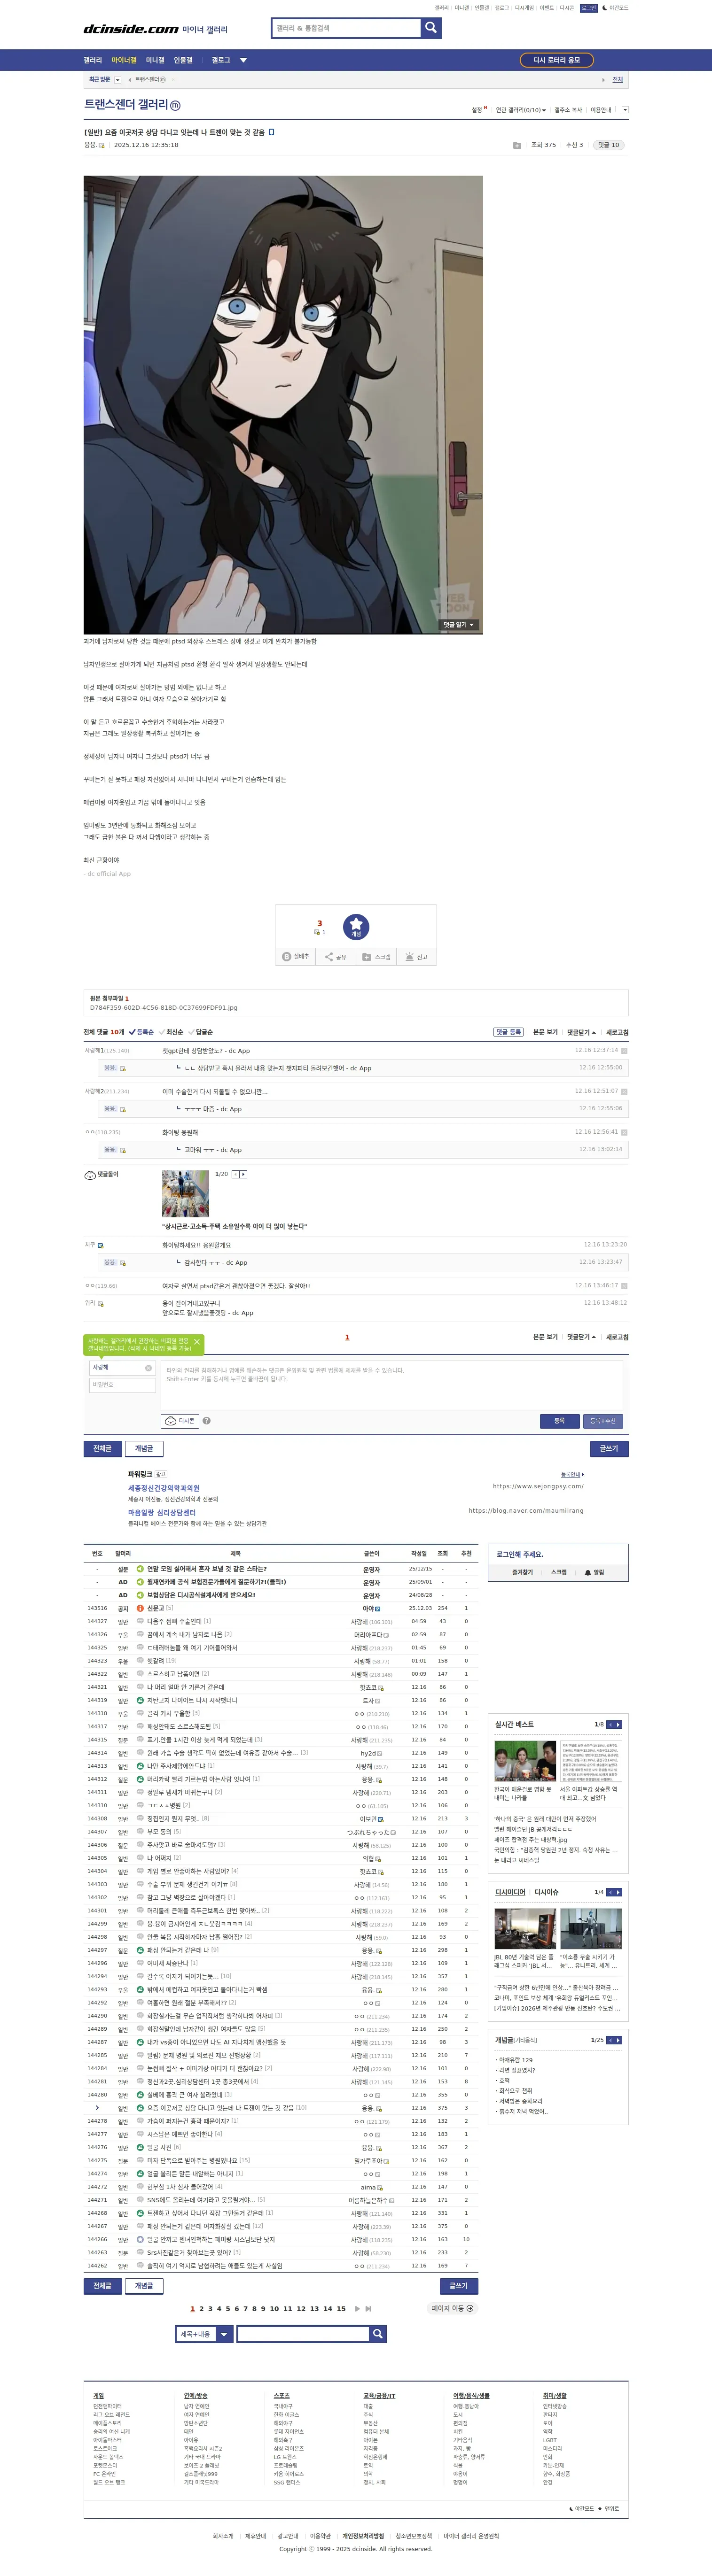Click the 개념 star recommend icon
Image resolution: width=712 pixels, height=2576 pixels.
(356, 926)
